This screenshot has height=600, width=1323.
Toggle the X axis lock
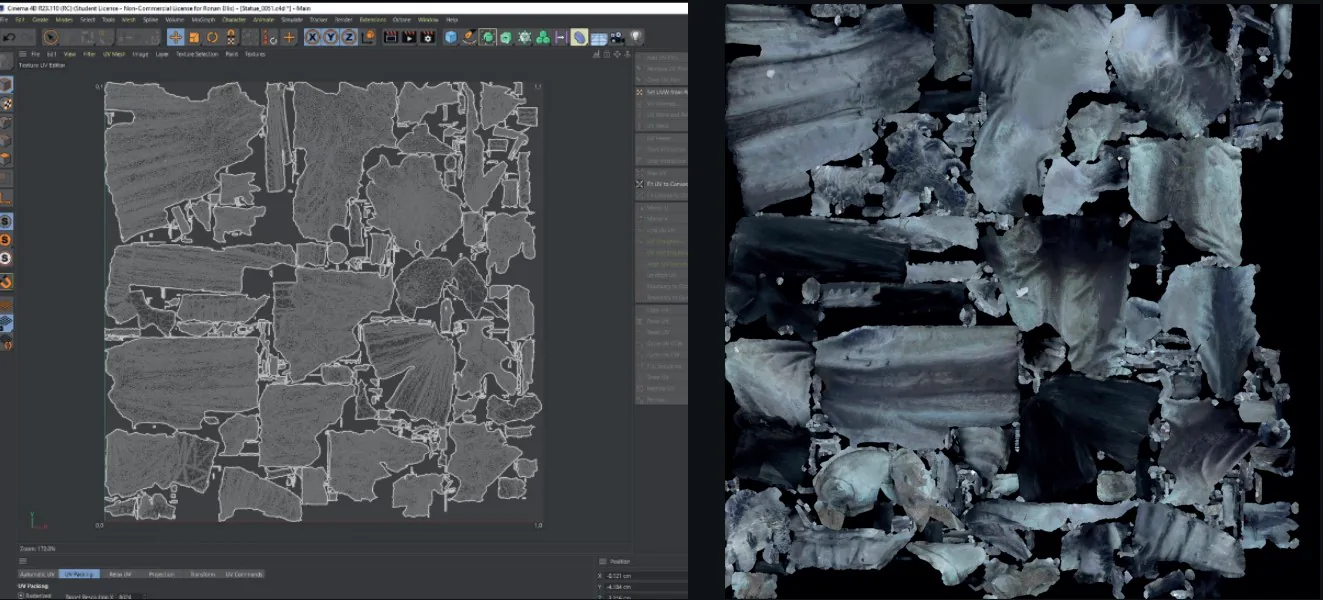click(x=313, y=37)
